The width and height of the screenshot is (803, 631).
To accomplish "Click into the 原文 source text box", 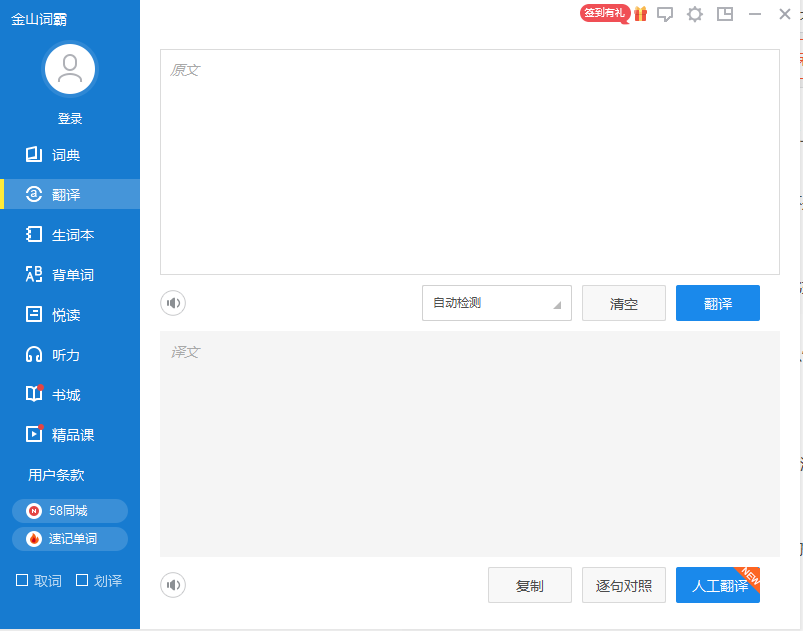I will [470, 162].
